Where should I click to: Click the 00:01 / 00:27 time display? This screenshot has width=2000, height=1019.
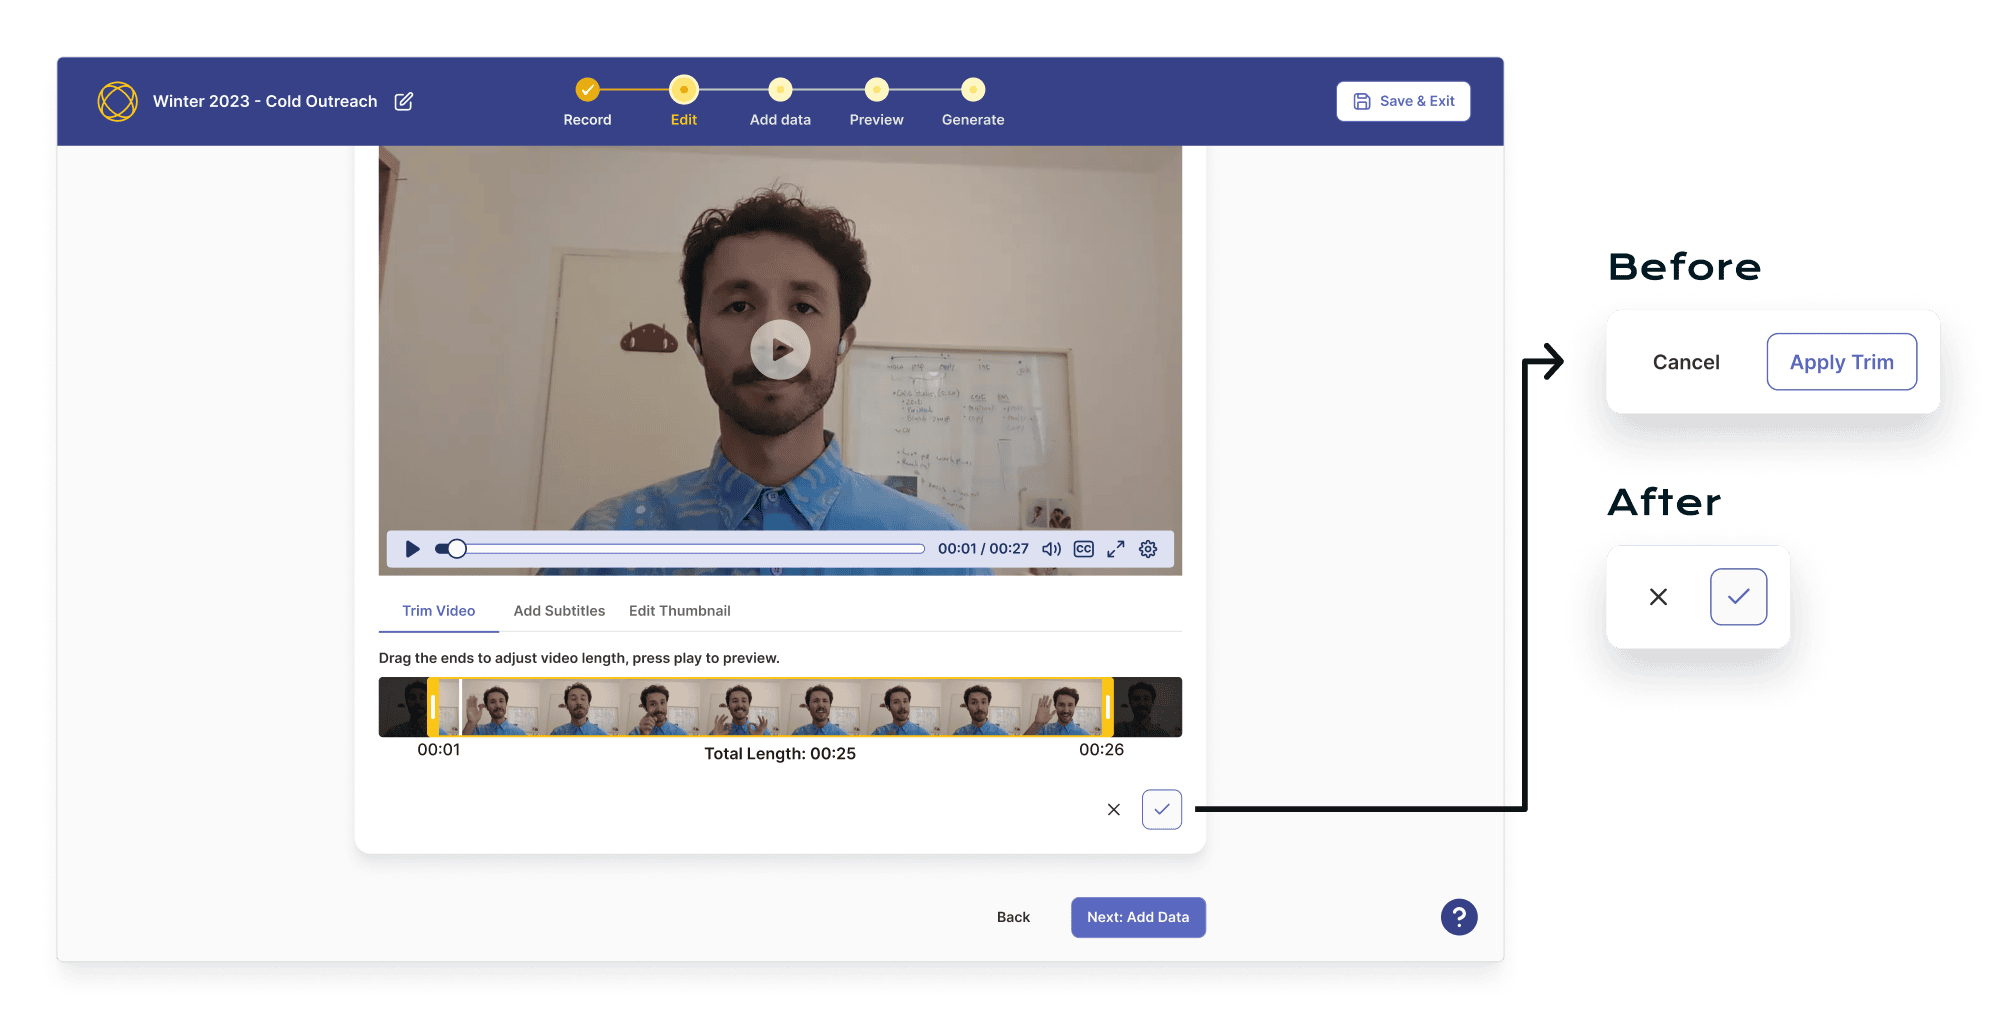(x=983, y=549)
